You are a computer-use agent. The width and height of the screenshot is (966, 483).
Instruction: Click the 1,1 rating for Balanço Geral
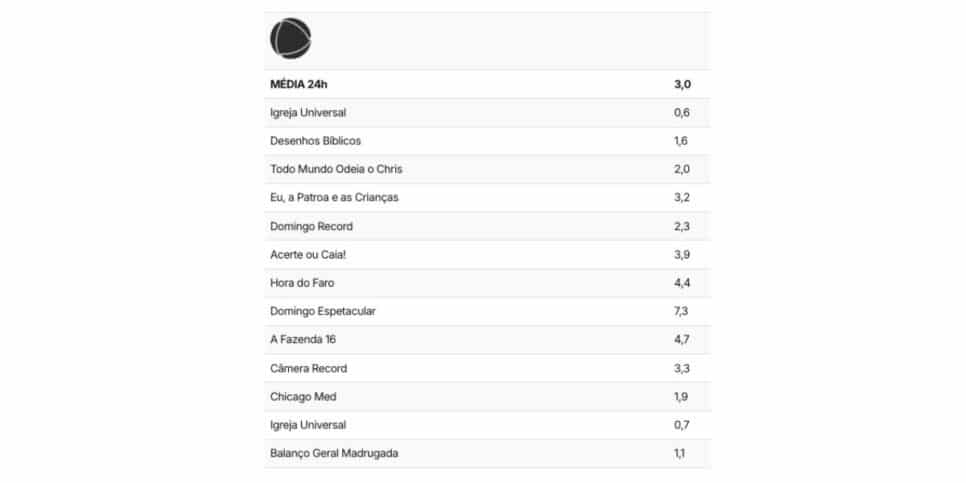[x=680, y=453]
